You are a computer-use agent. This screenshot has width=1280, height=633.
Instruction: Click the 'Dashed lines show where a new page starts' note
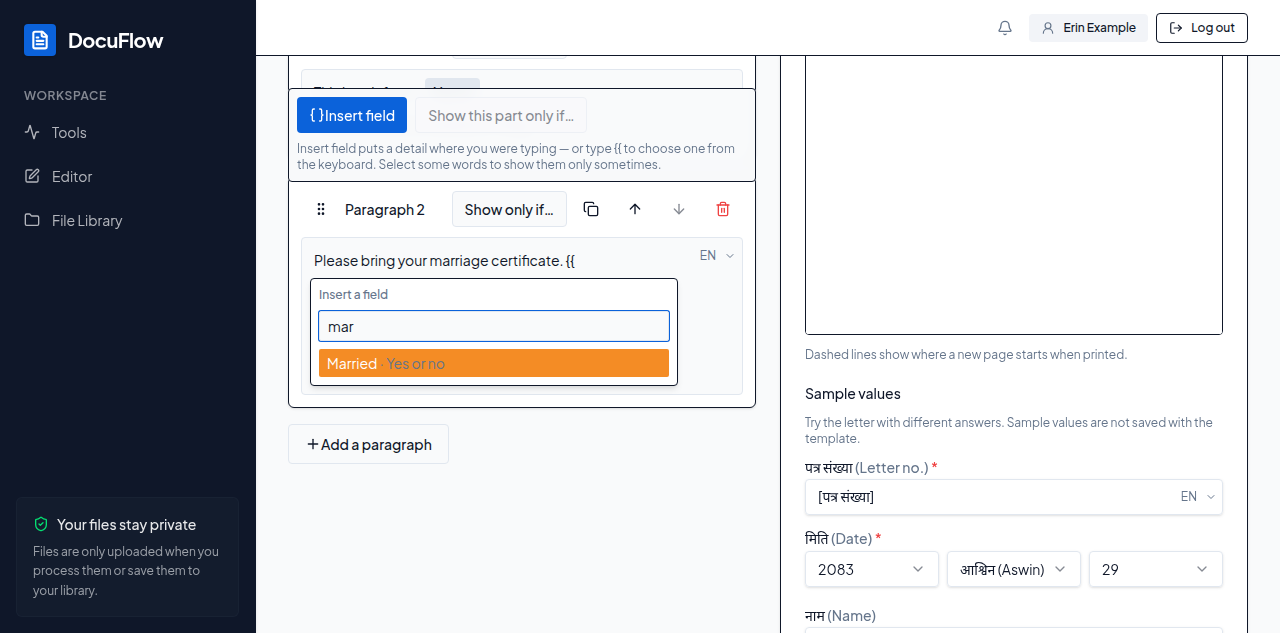966,354
